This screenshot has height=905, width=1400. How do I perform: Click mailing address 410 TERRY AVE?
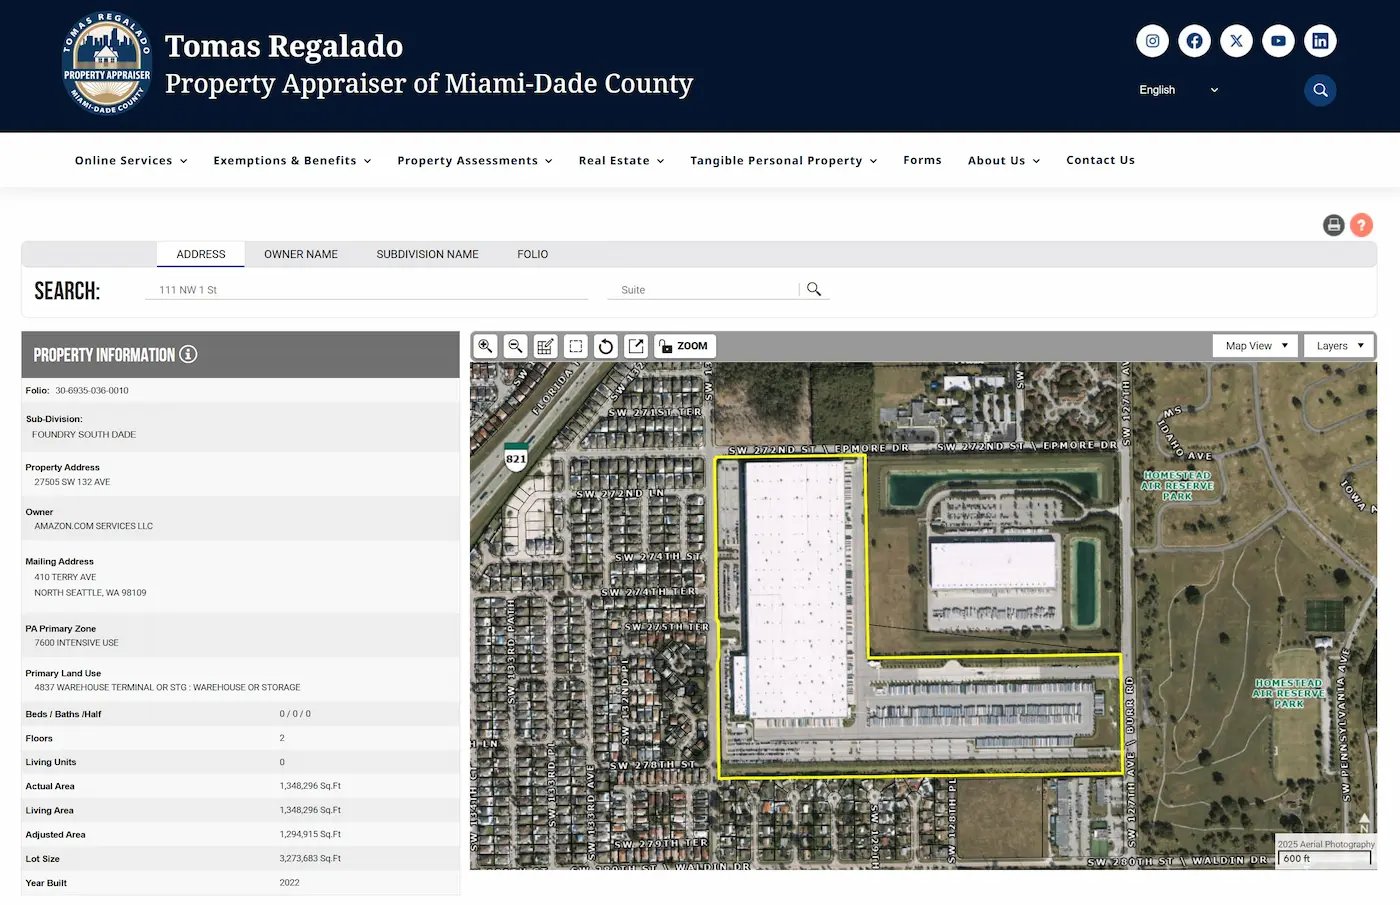(x=65, y=577)
